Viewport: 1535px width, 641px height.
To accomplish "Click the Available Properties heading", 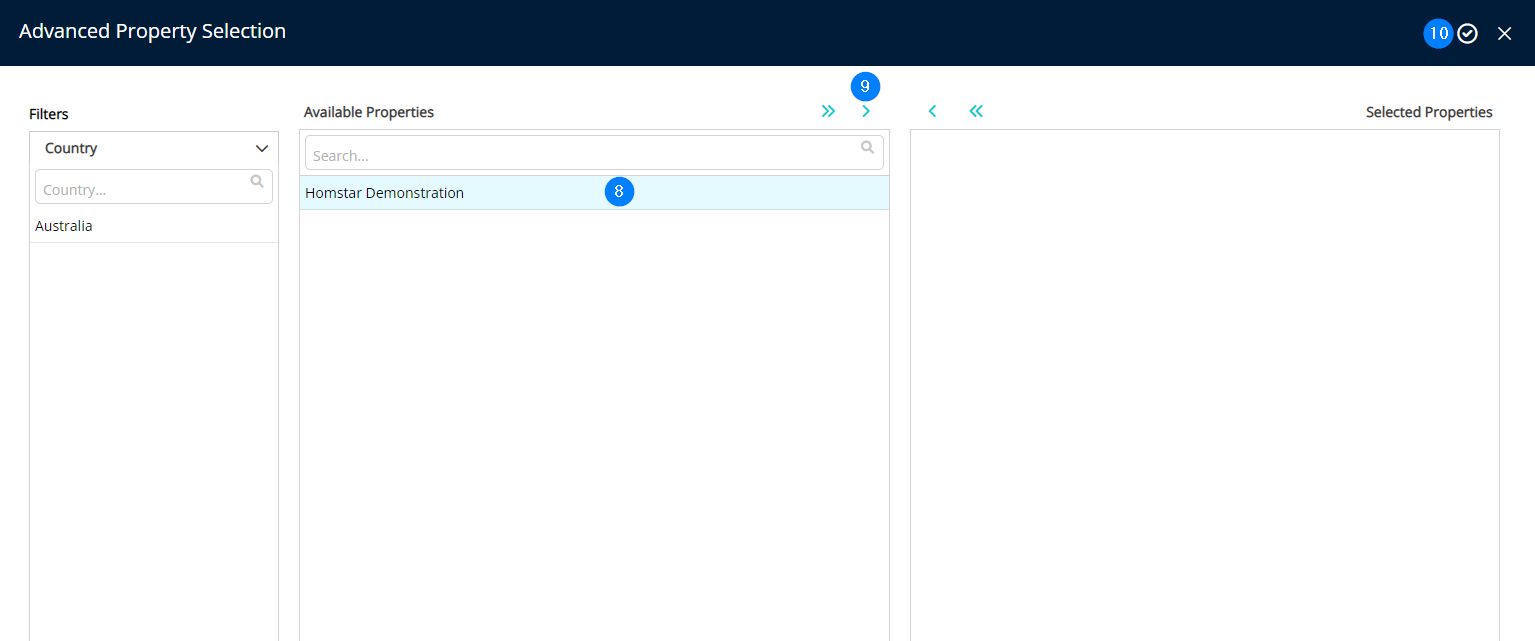I will pos(369,112).
